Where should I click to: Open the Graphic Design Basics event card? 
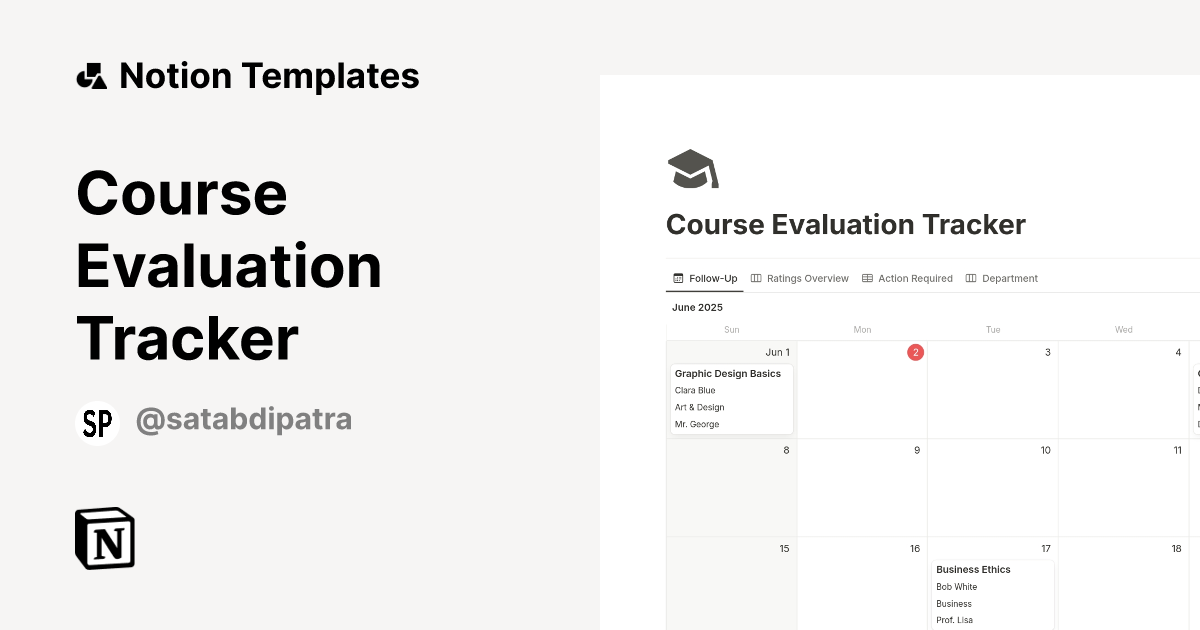tap(729, 397)
